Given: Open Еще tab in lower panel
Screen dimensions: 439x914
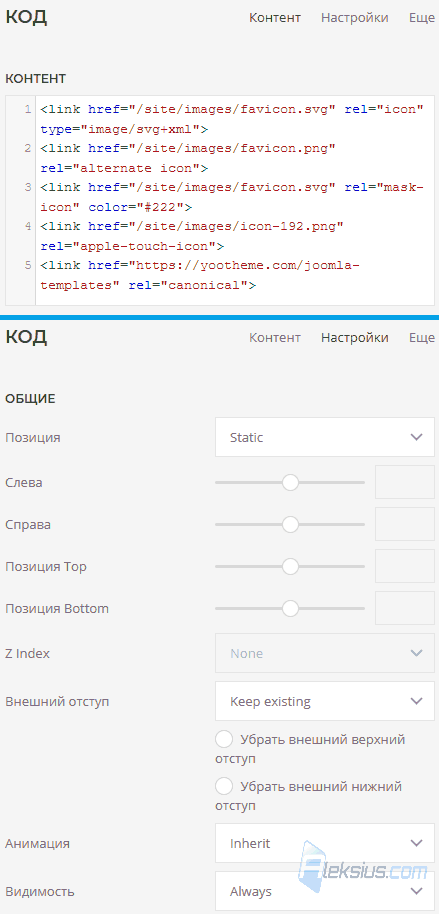Looking at the screenshot, I should (422, 338).
